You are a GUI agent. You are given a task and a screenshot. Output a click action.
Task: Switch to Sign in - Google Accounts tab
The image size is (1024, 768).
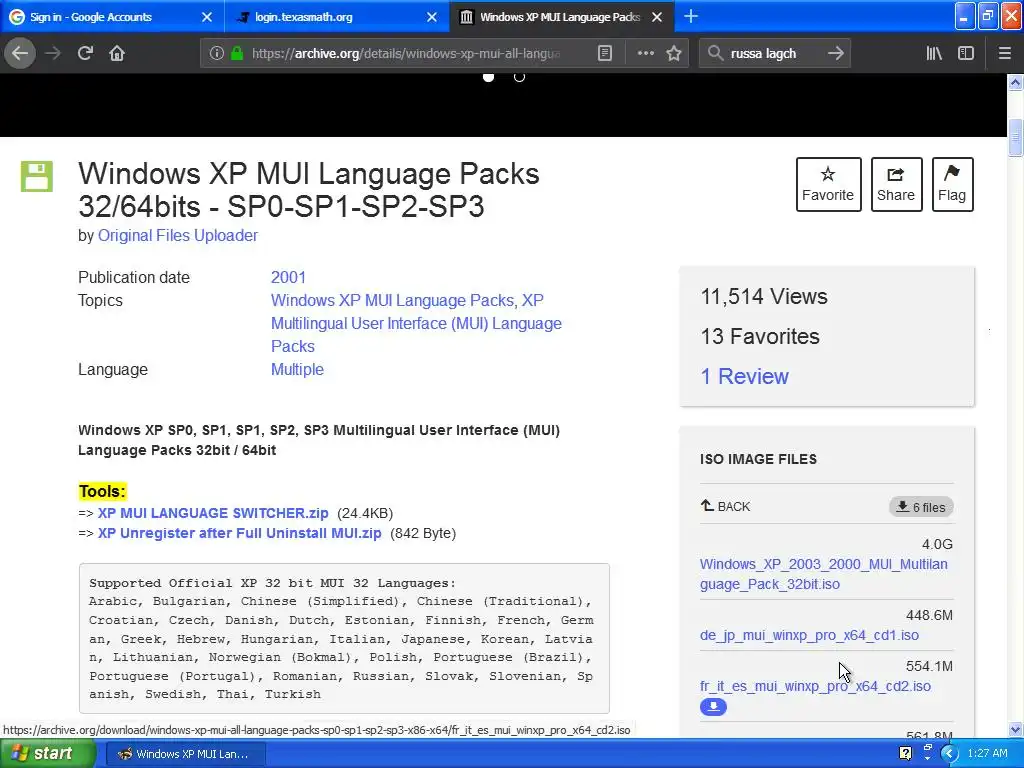point(111,17)
